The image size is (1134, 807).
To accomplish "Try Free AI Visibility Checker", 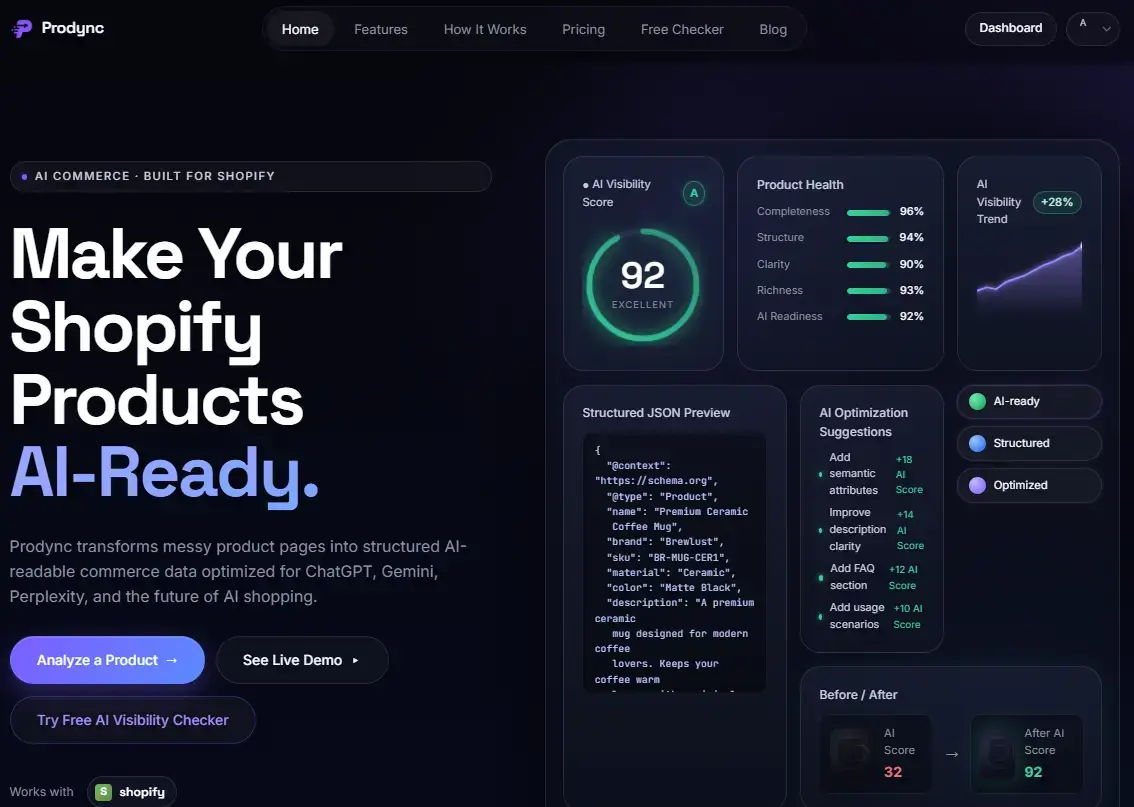I will 133,720.
